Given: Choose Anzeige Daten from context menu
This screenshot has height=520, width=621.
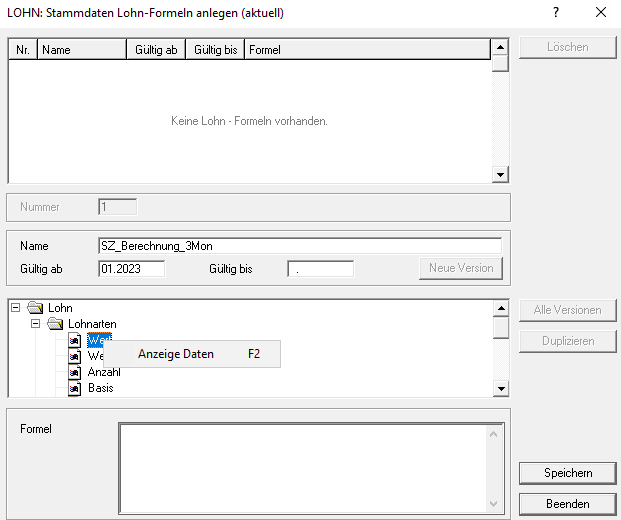Looking at the screenshot, I should (176, 354).
